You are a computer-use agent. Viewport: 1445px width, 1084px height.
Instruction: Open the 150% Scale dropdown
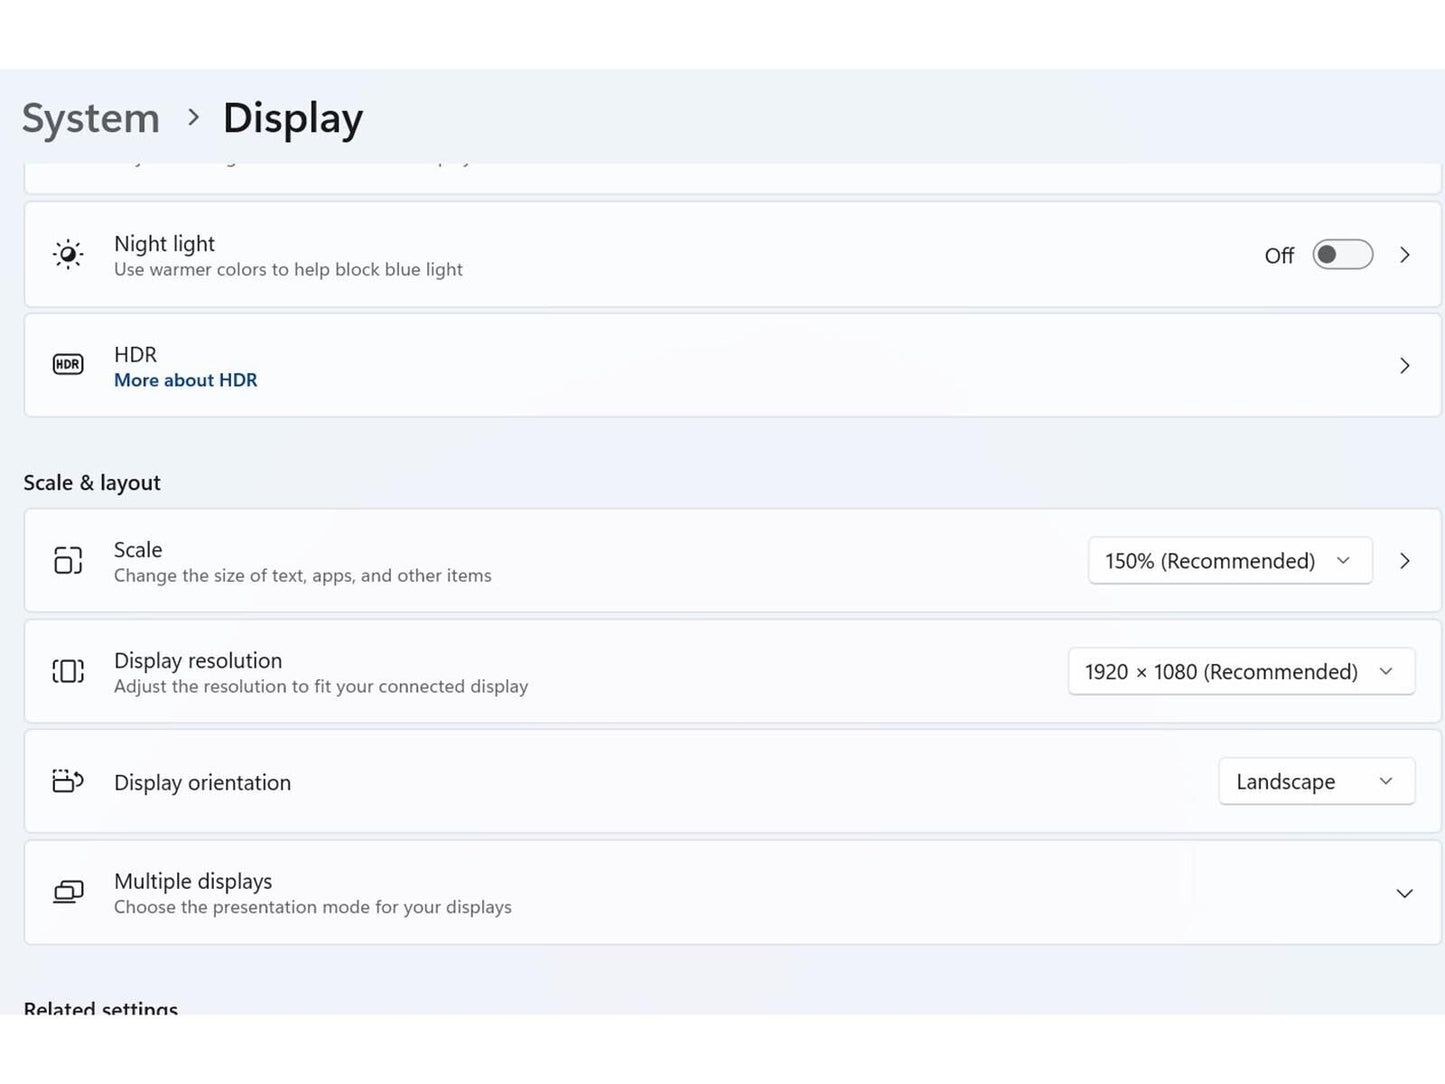[1229, 561]
